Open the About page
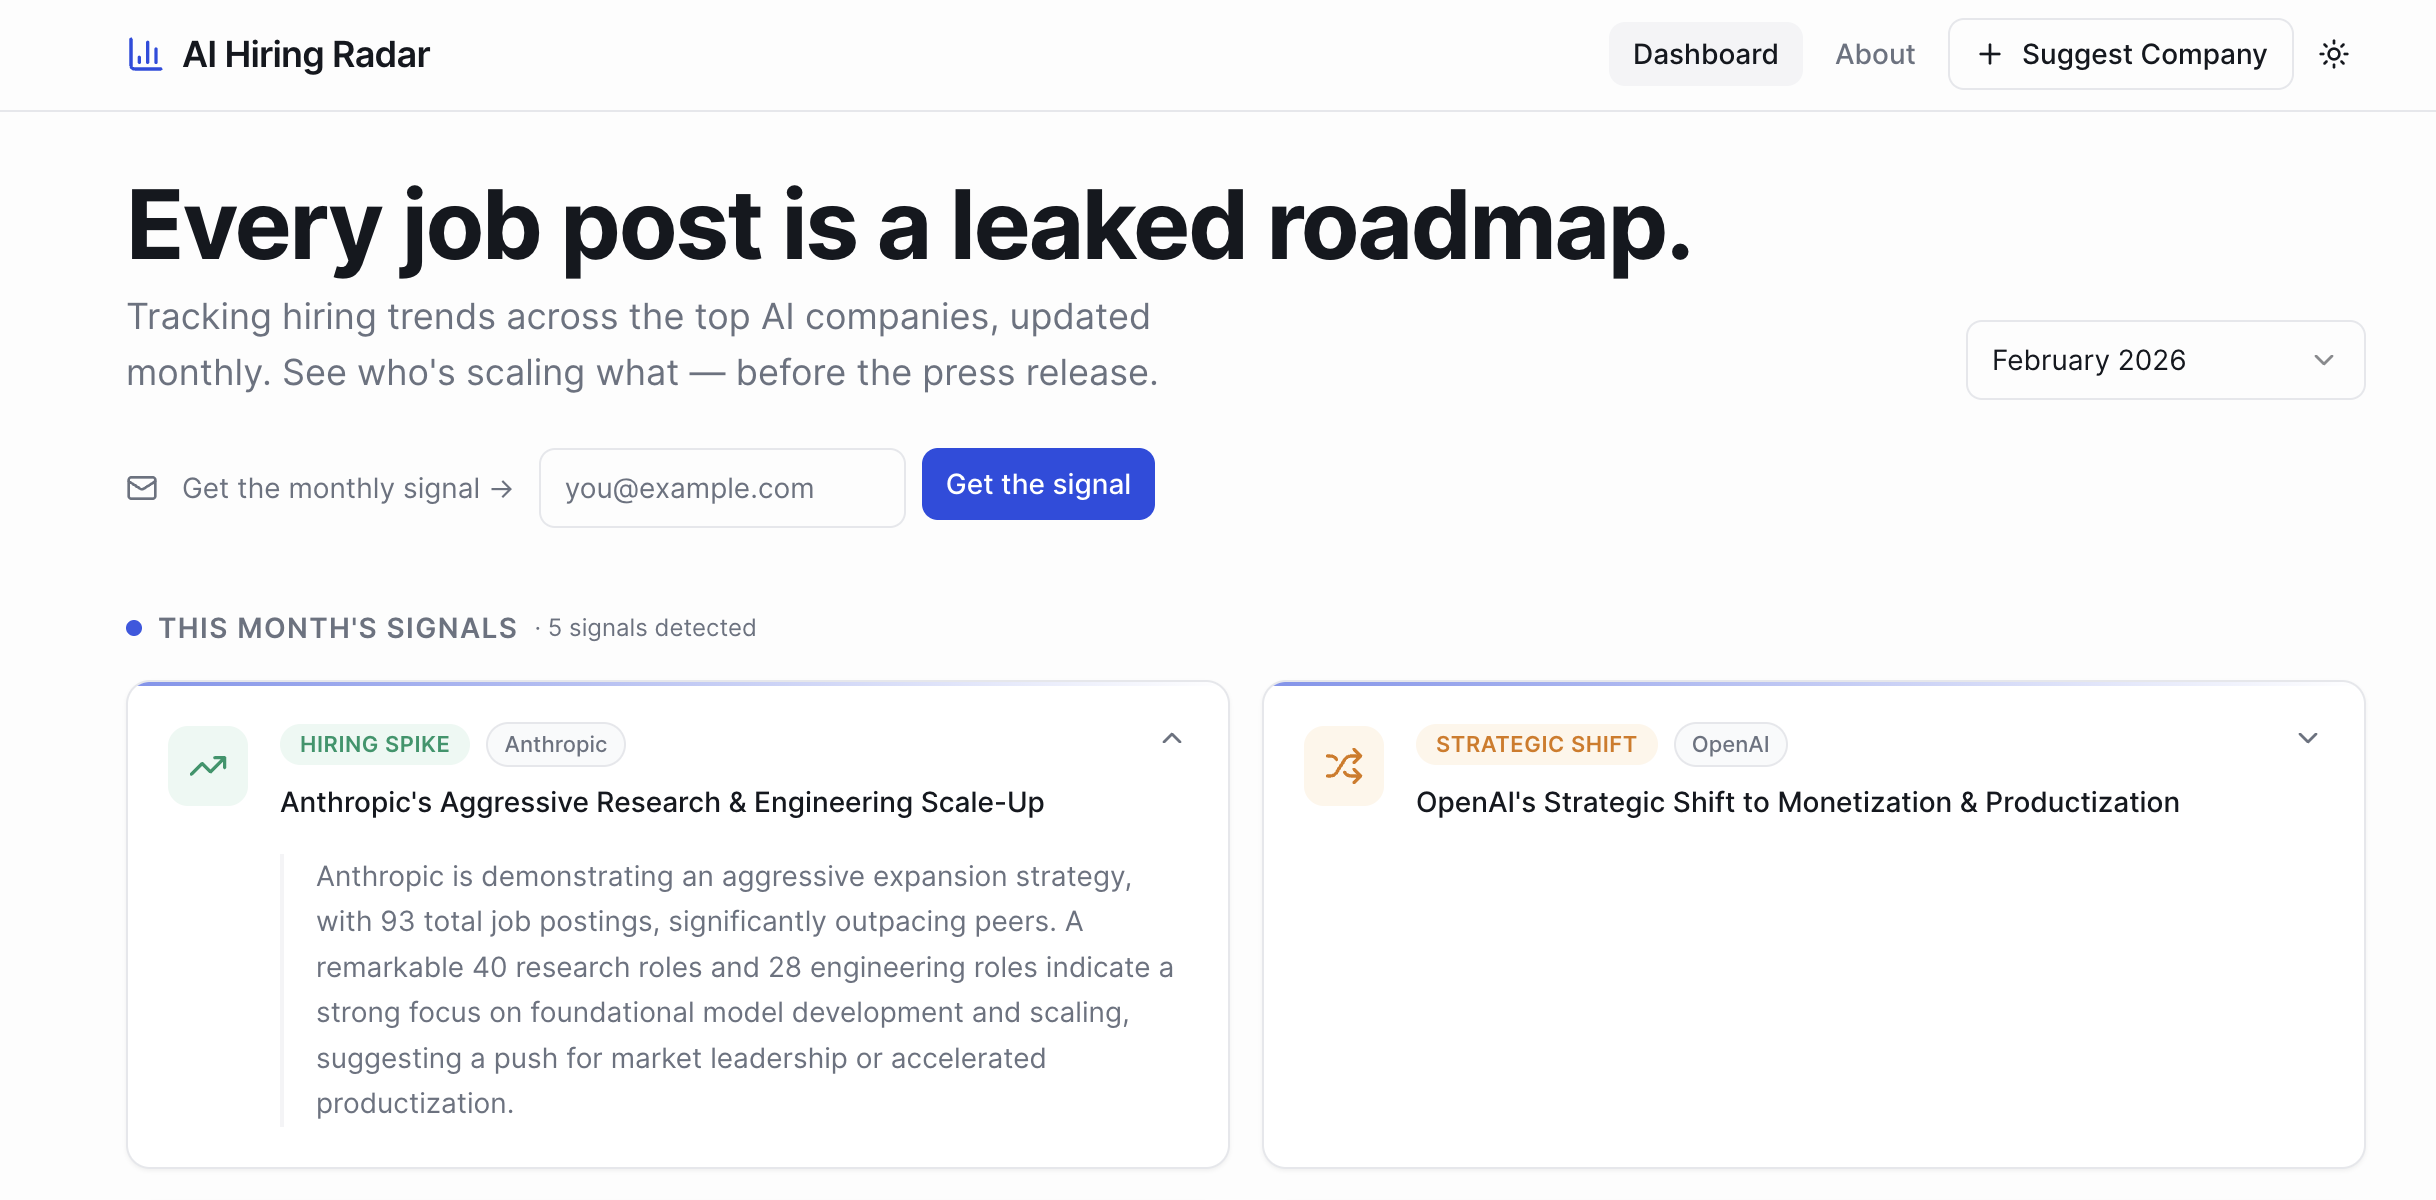2436x1200 pixels. coord(1874,54)
